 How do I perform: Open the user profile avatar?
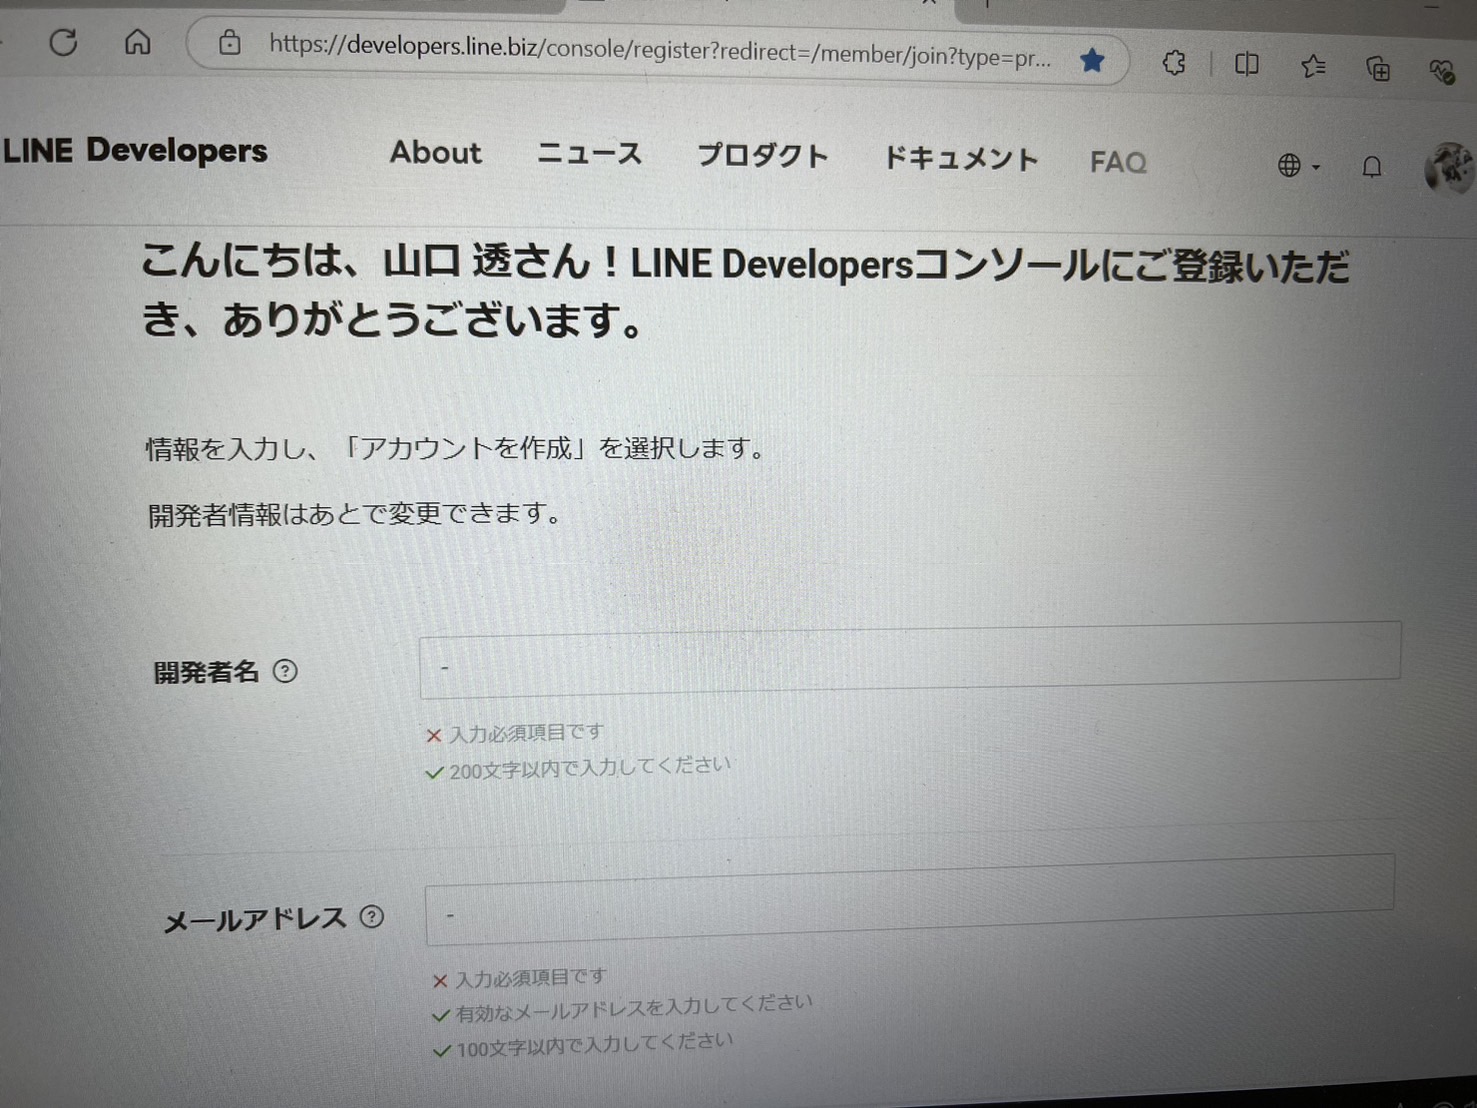click(1449, 167)
